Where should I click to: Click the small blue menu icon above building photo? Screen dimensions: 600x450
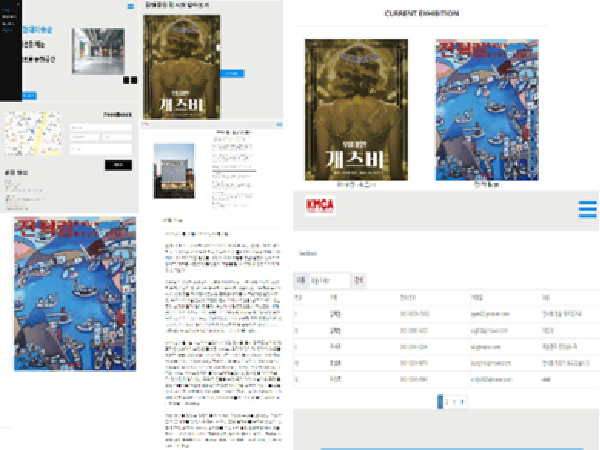[x=279, y=125]
